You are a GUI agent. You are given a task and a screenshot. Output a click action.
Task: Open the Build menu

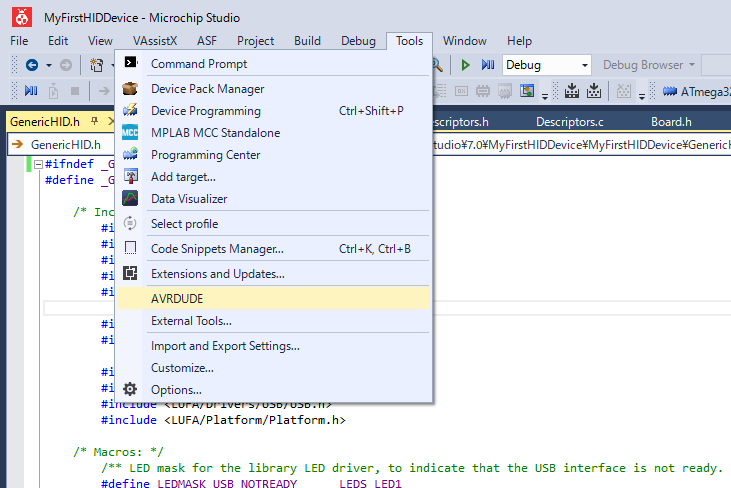[307, 41]
